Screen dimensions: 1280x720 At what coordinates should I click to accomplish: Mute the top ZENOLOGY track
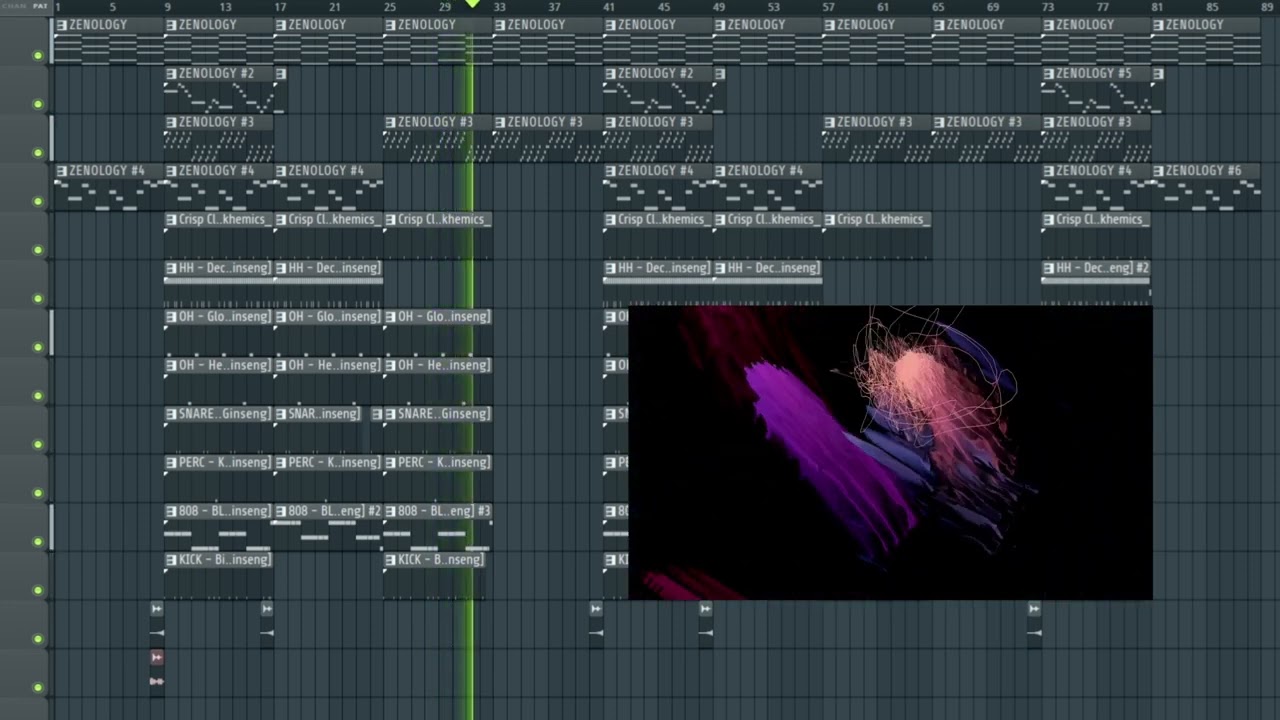coord(38,55)
